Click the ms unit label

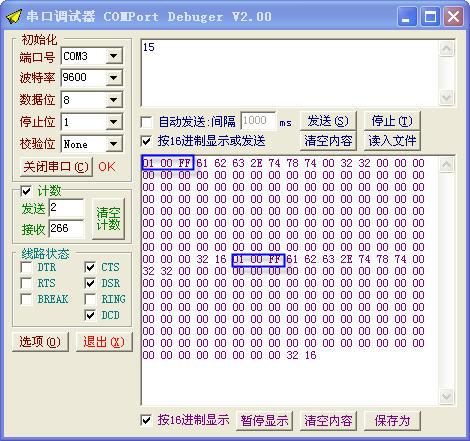(285, 123)
